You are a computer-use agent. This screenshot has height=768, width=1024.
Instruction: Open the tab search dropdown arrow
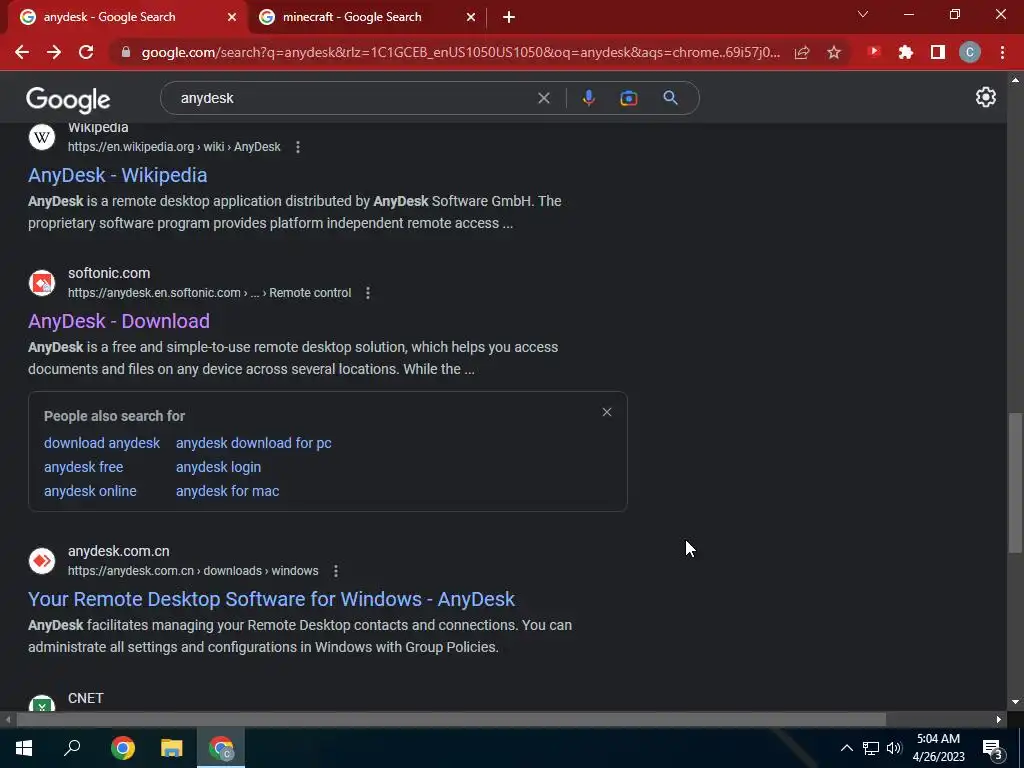[863, 14]
